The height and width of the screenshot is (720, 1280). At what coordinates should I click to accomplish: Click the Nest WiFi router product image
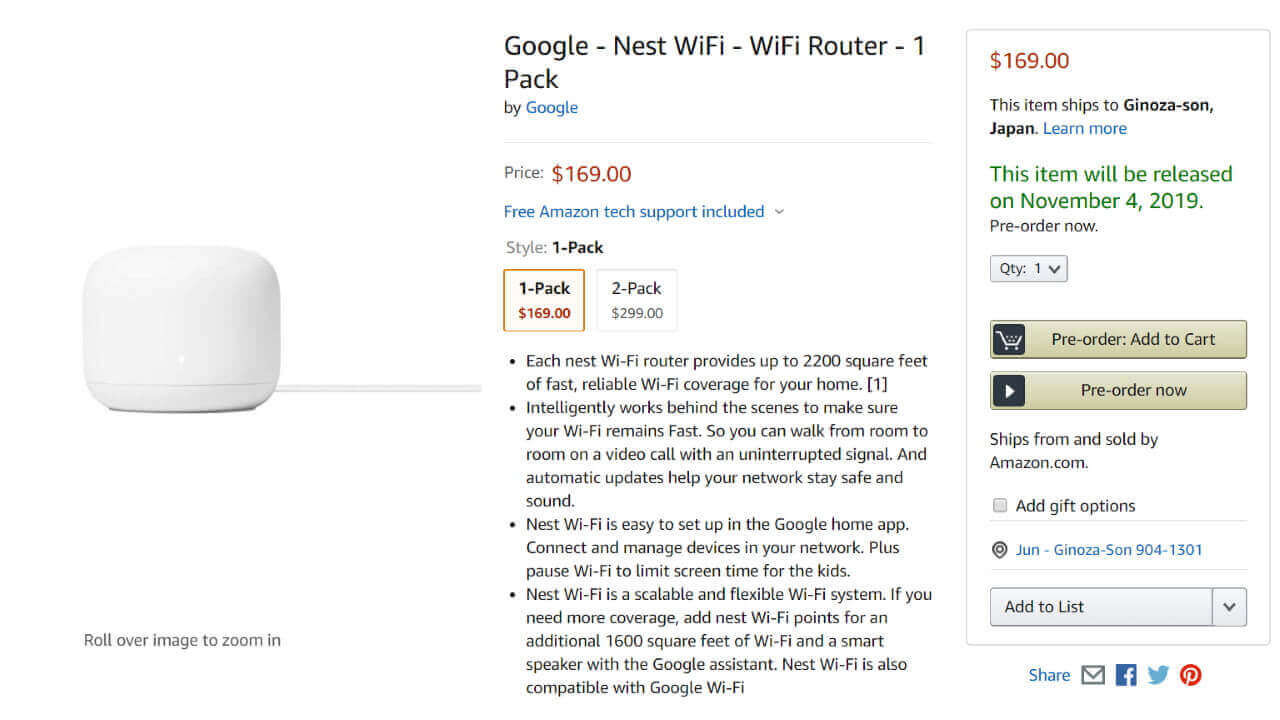pos(182,330)
